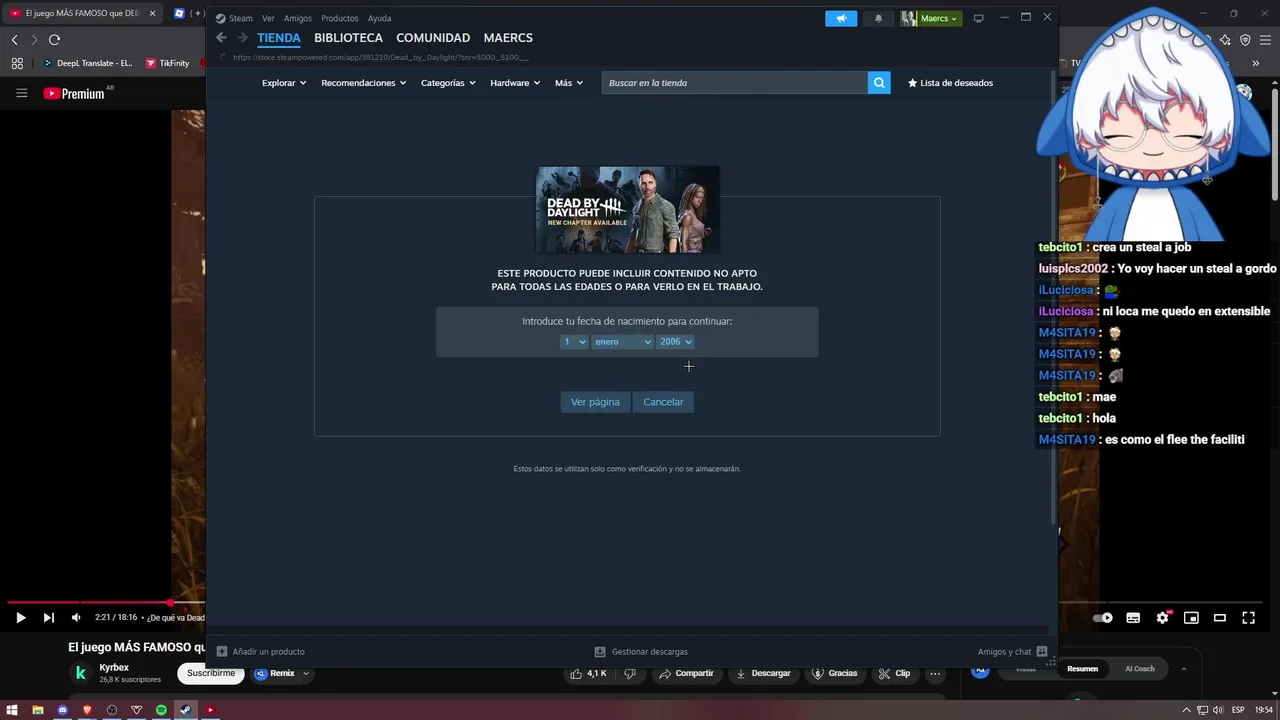1280x720 pixels.
Task: Switch to MAERCS profile tab
Action: pos(508,38)
